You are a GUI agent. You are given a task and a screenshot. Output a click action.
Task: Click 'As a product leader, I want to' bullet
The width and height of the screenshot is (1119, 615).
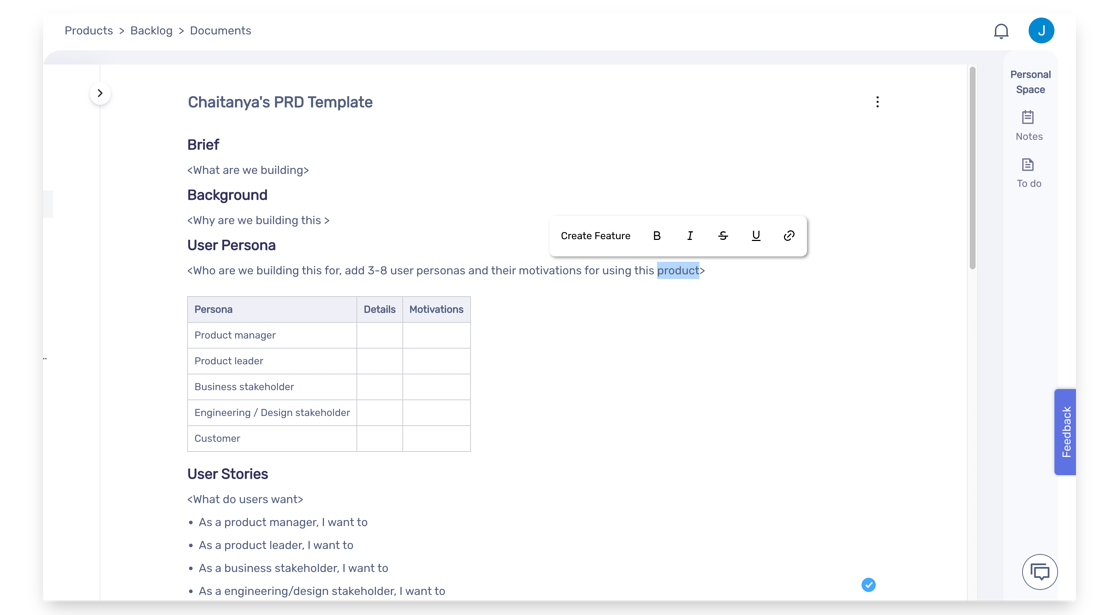click(x=275, y=545)
